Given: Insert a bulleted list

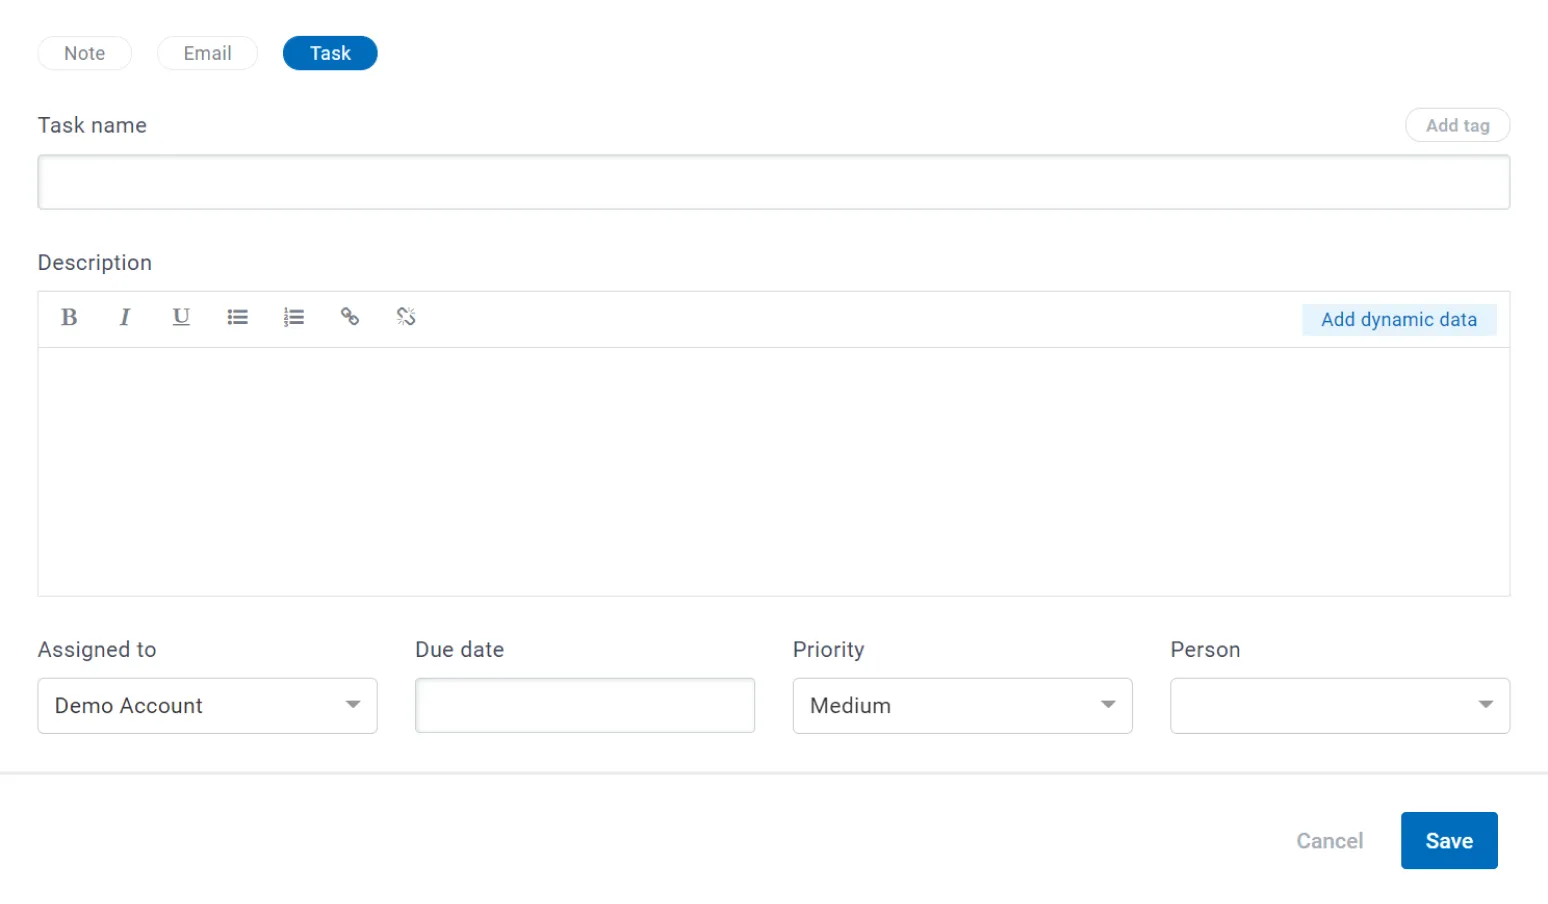Looking at the screenshot, I should point(237,317).
